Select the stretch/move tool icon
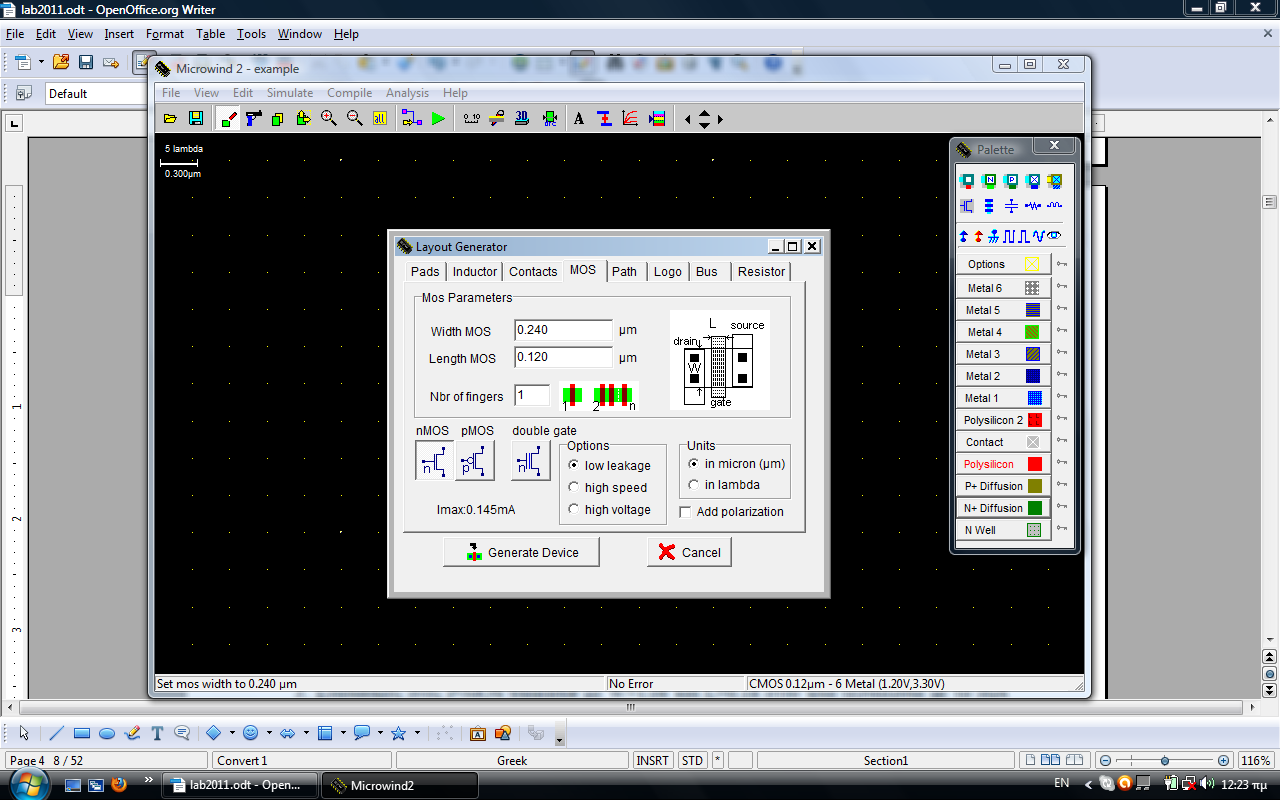Viewport: 1280px width, 800px height. [303, 118]
